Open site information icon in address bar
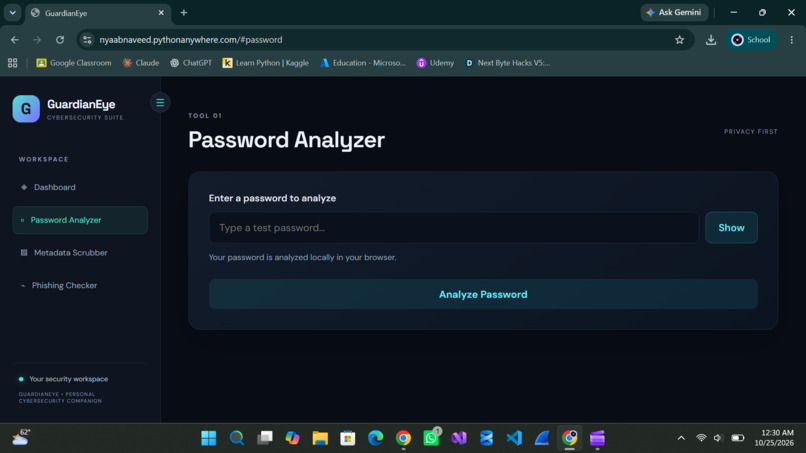806x453 pixels. tap(87, 40)
